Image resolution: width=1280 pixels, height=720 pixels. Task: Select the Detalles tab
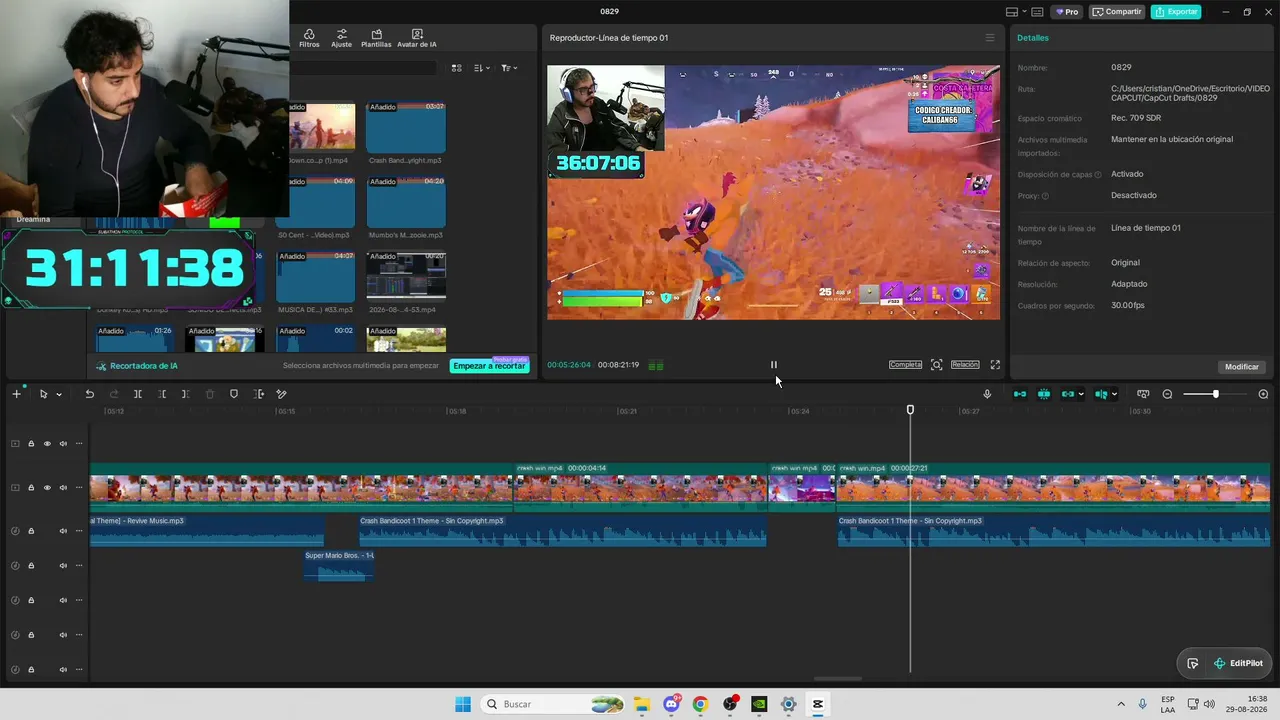1033,38
